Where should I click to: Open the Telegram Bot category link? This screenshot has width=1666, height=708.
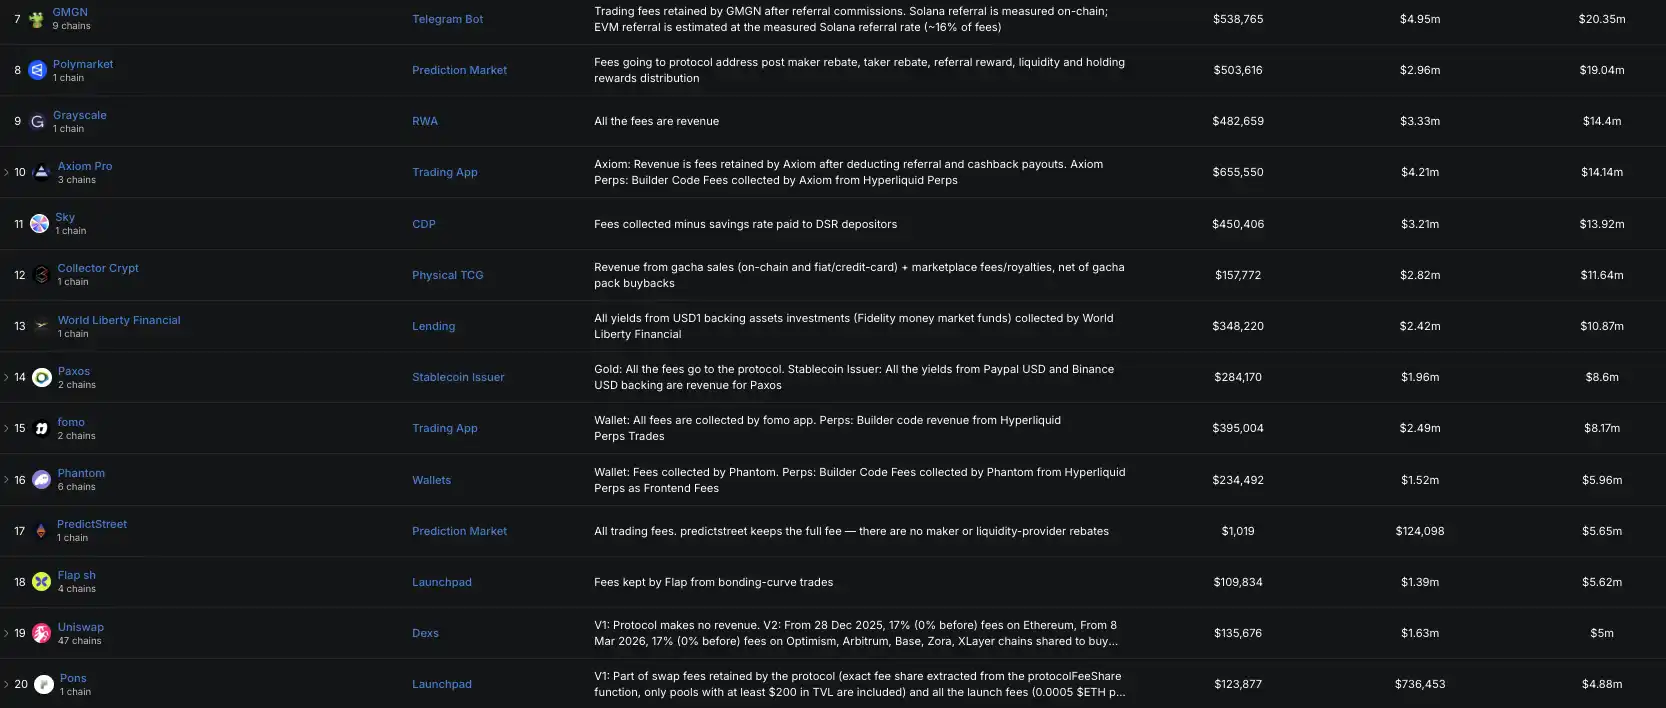447,19
